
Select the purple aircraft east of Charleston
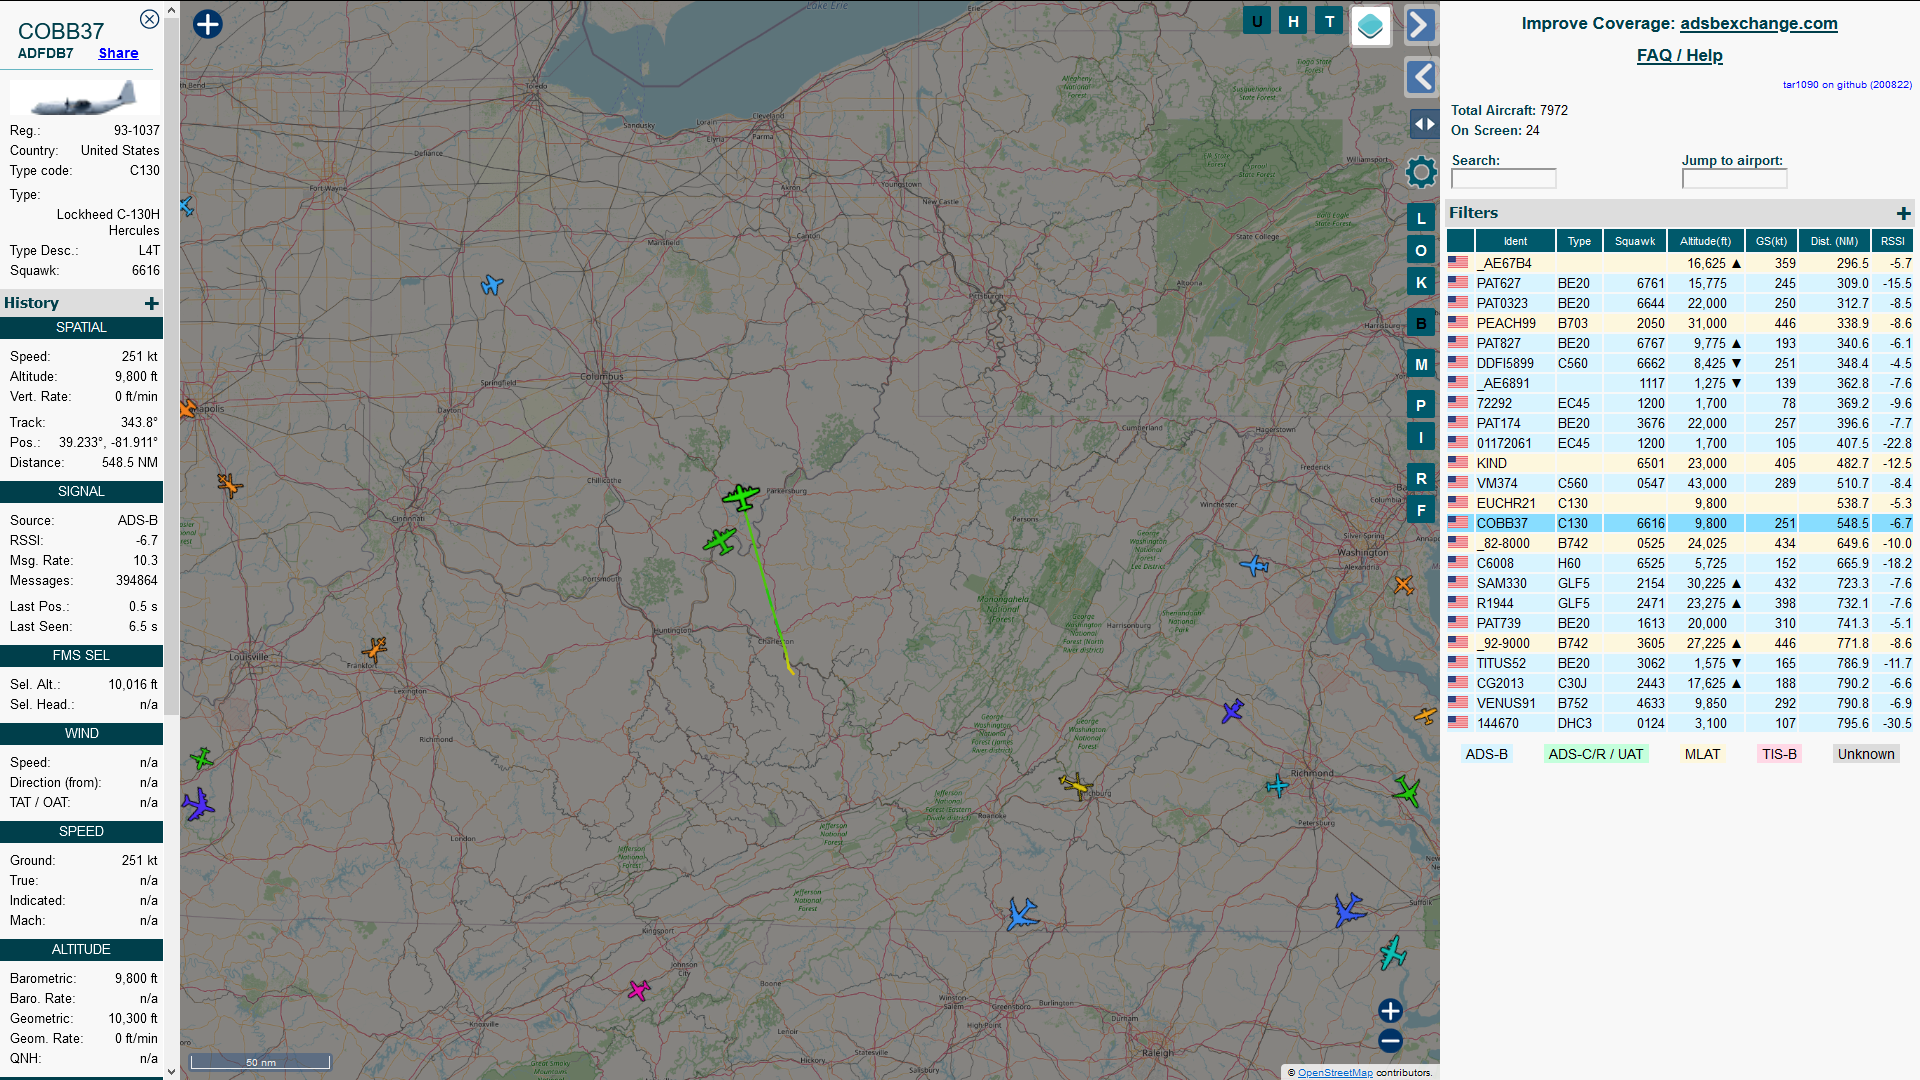(x=1233, y=711)
